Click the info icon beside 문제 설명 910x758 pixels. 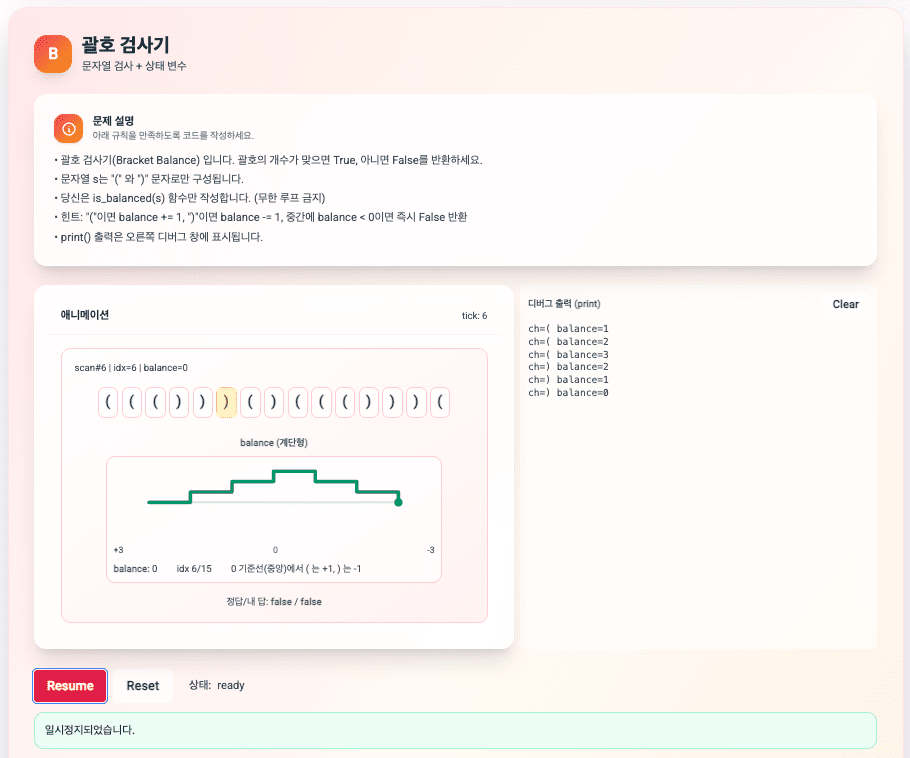68,128
